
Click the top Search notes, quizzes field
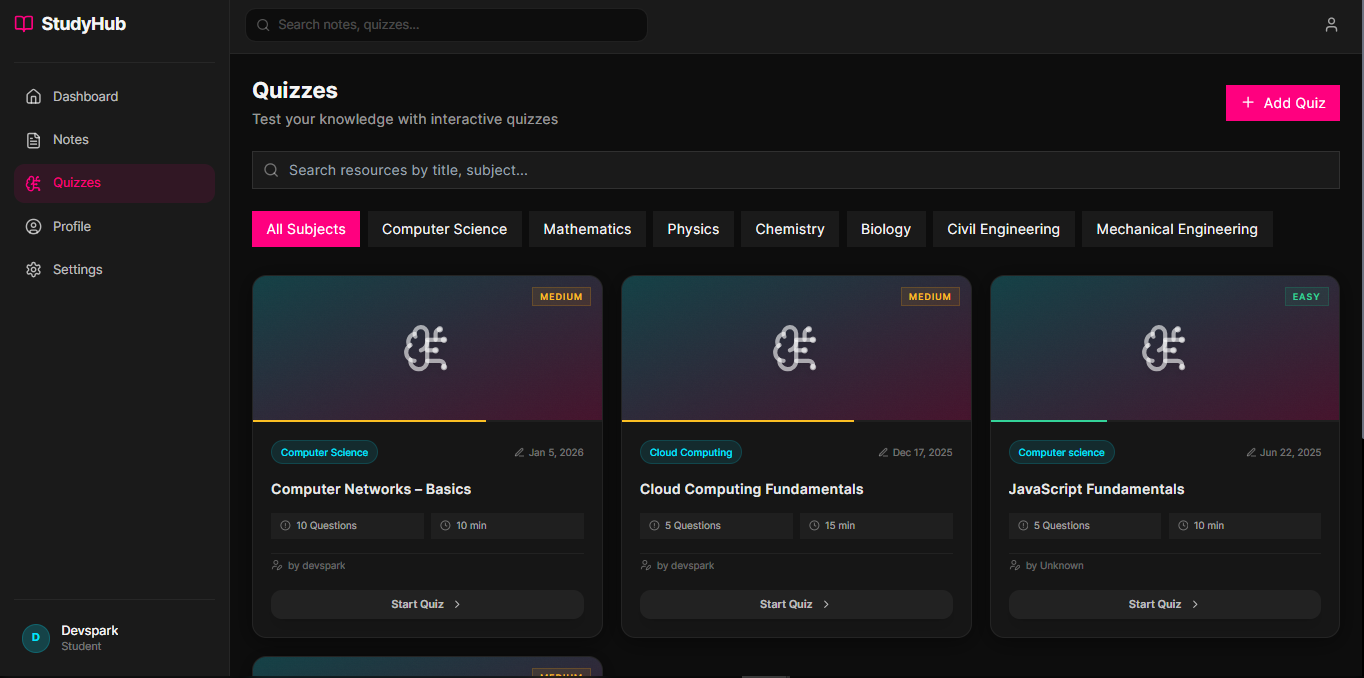[x=446, y=25]
